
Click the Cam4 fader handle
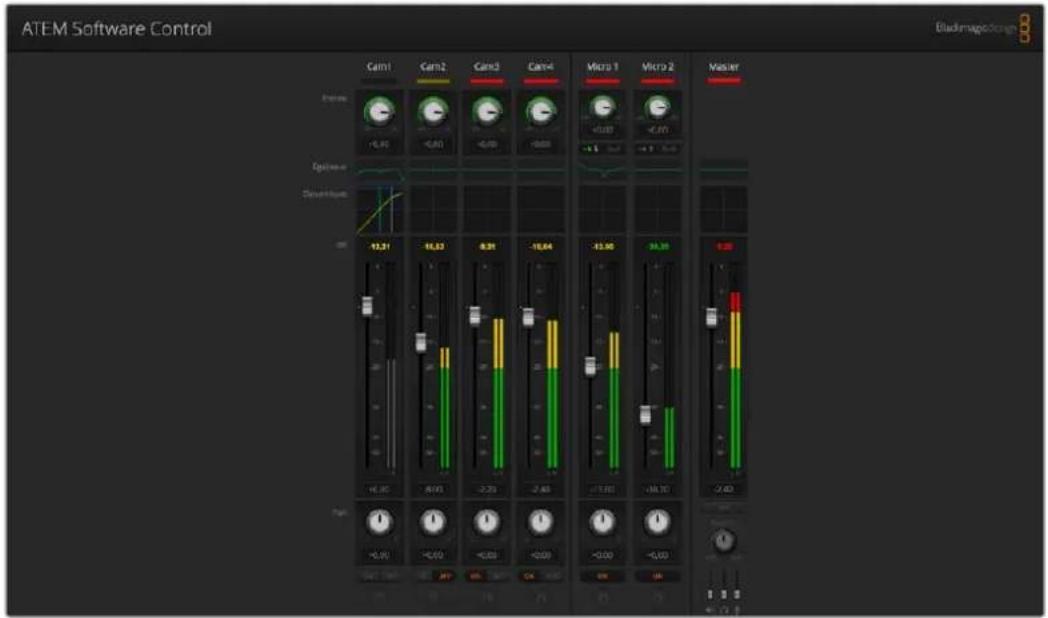(529, 317)
